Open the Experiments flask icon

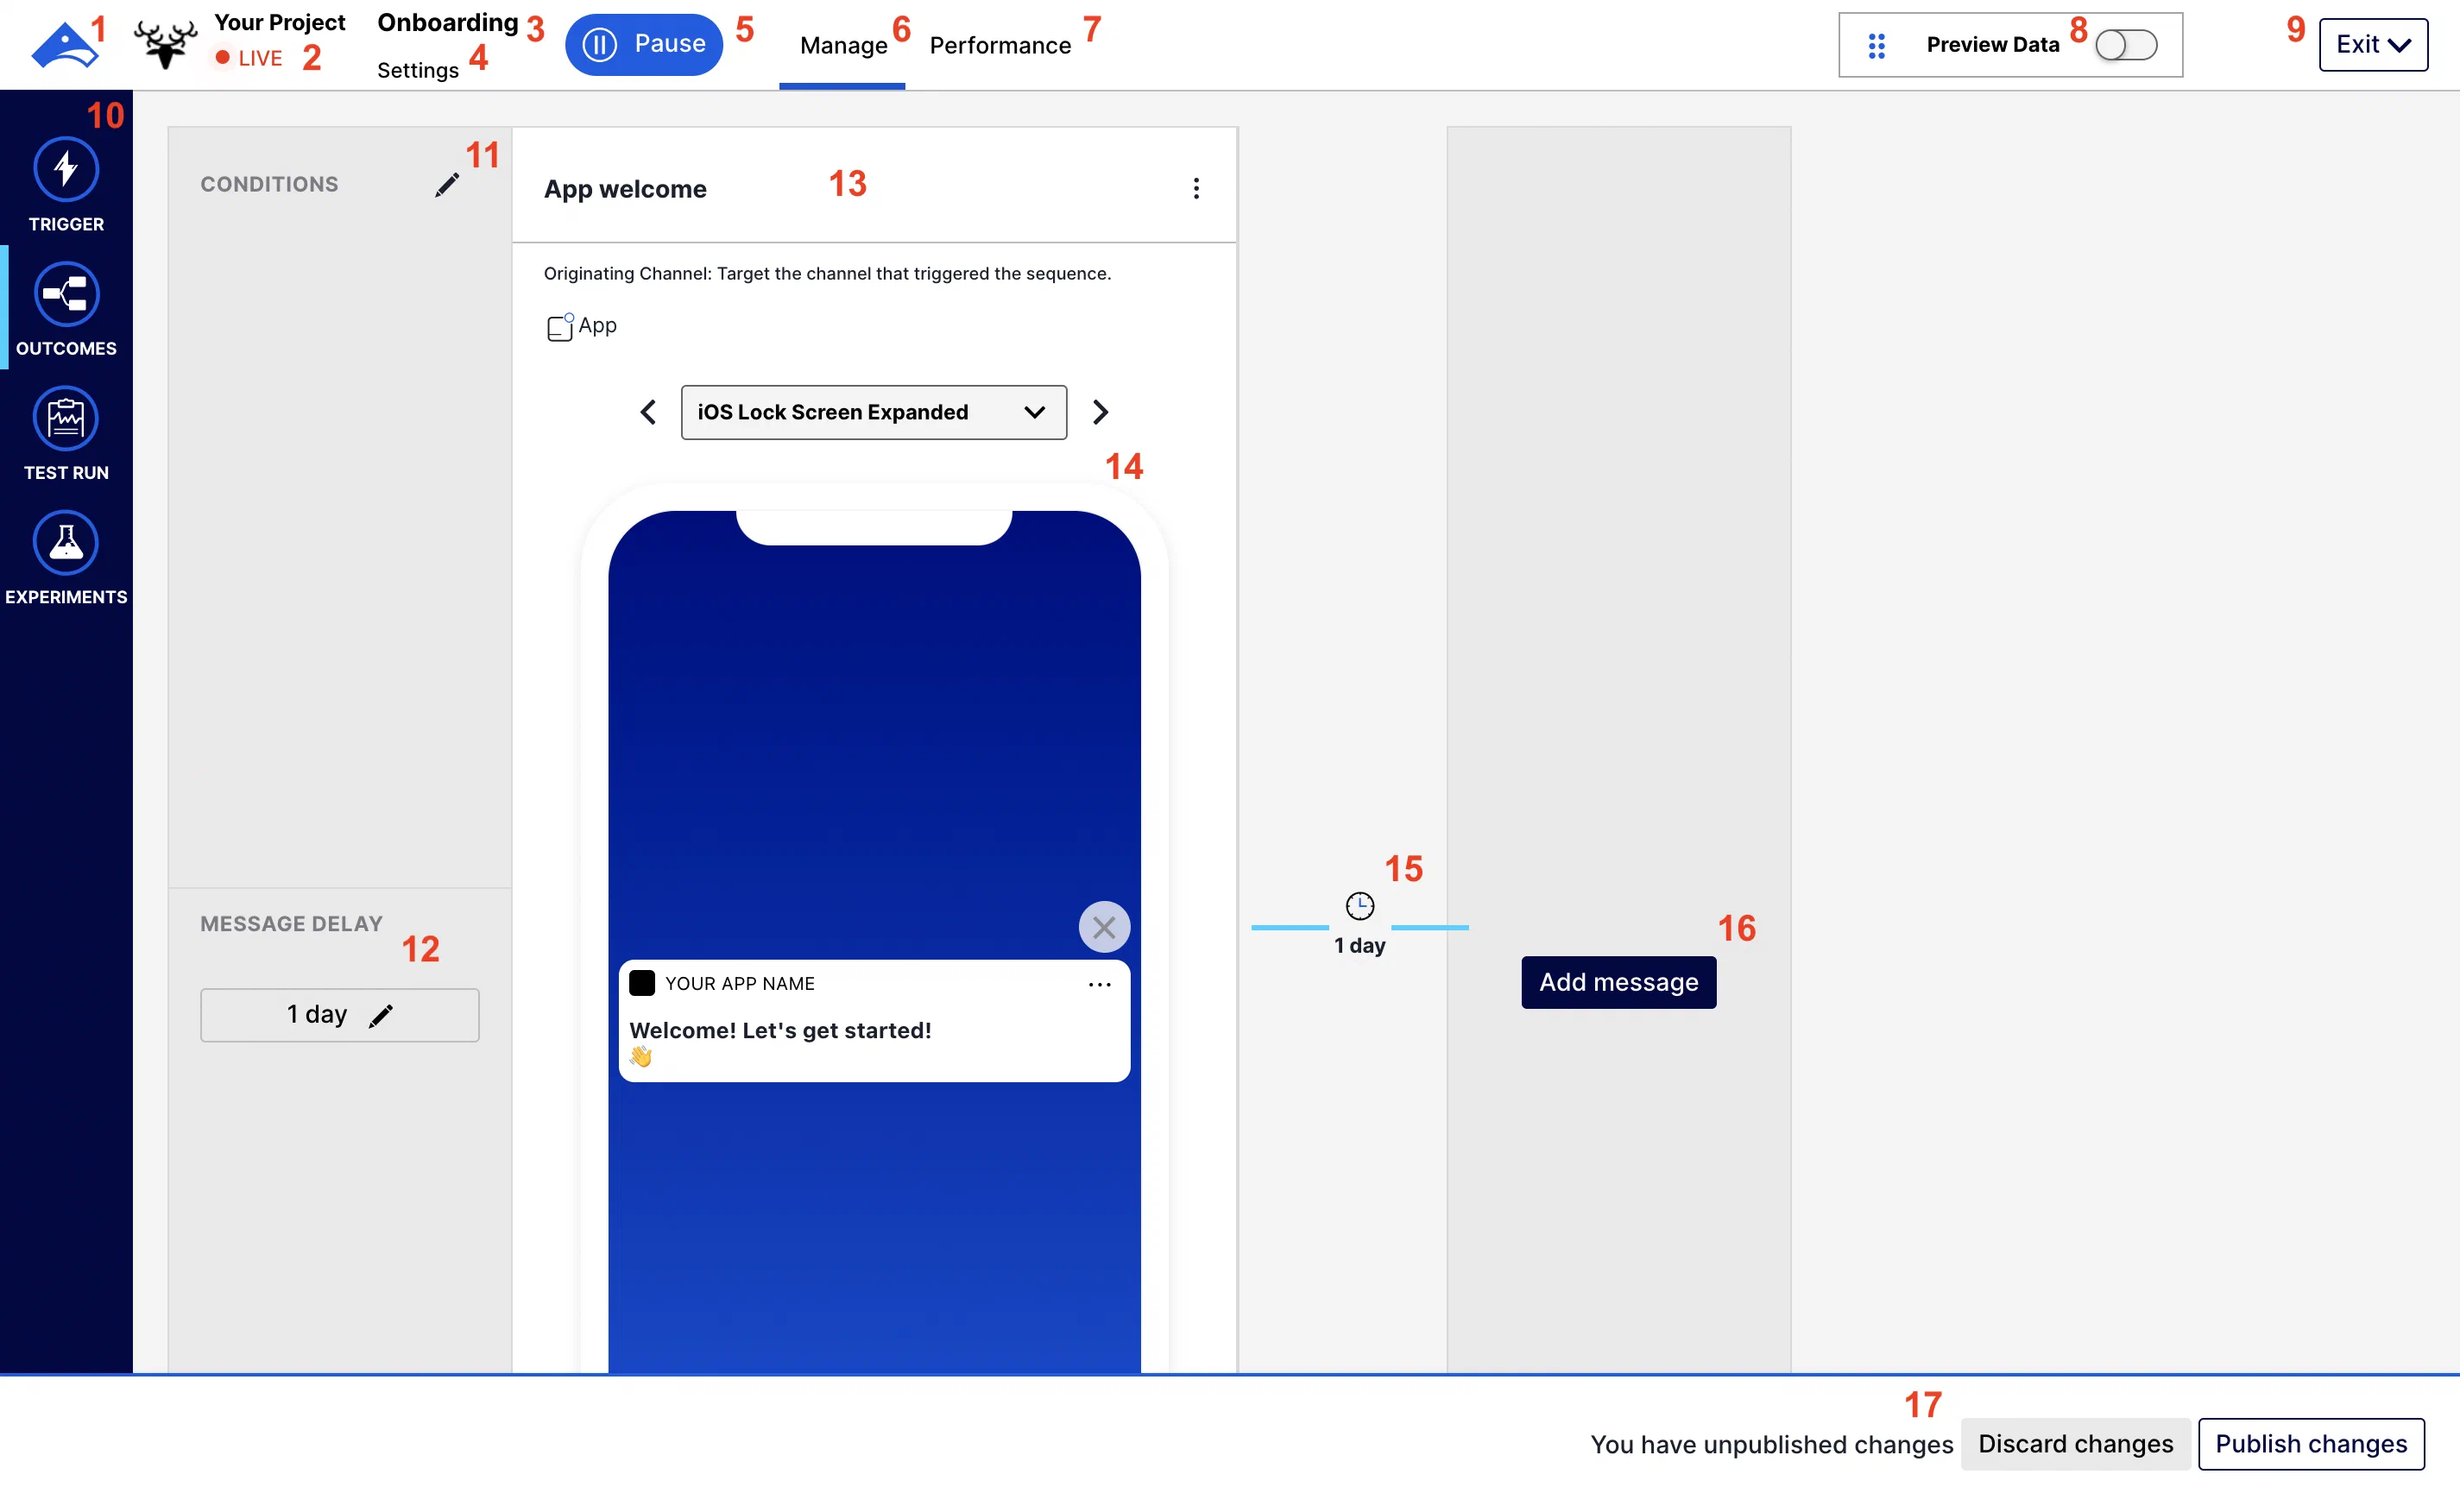click(x=66, y=543)
